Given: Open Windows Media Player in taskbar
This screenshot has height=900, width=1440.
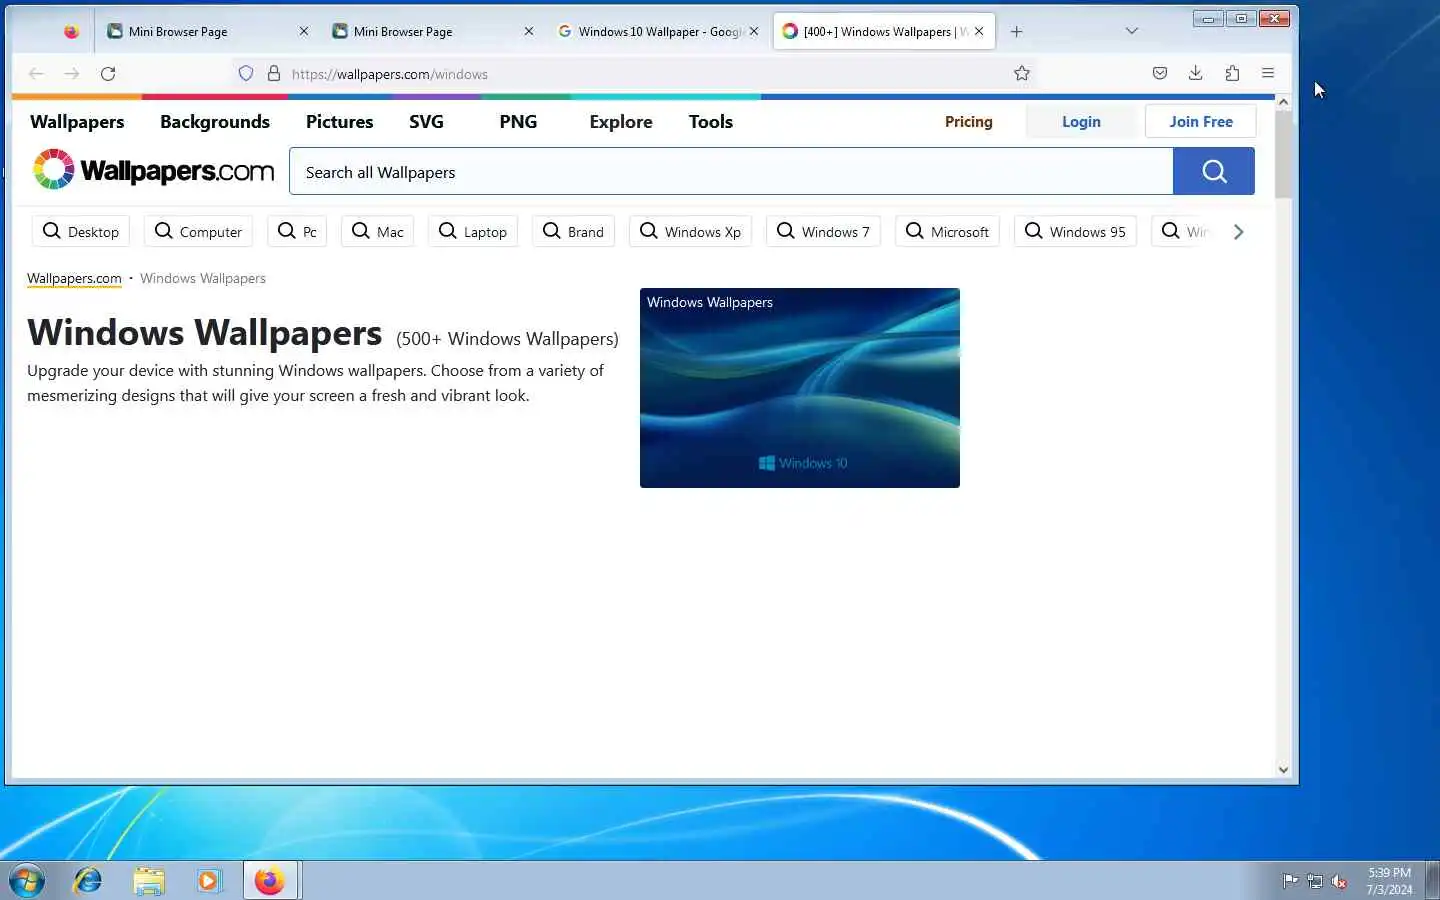Looking at the screenshot, I should click(209, 881).
